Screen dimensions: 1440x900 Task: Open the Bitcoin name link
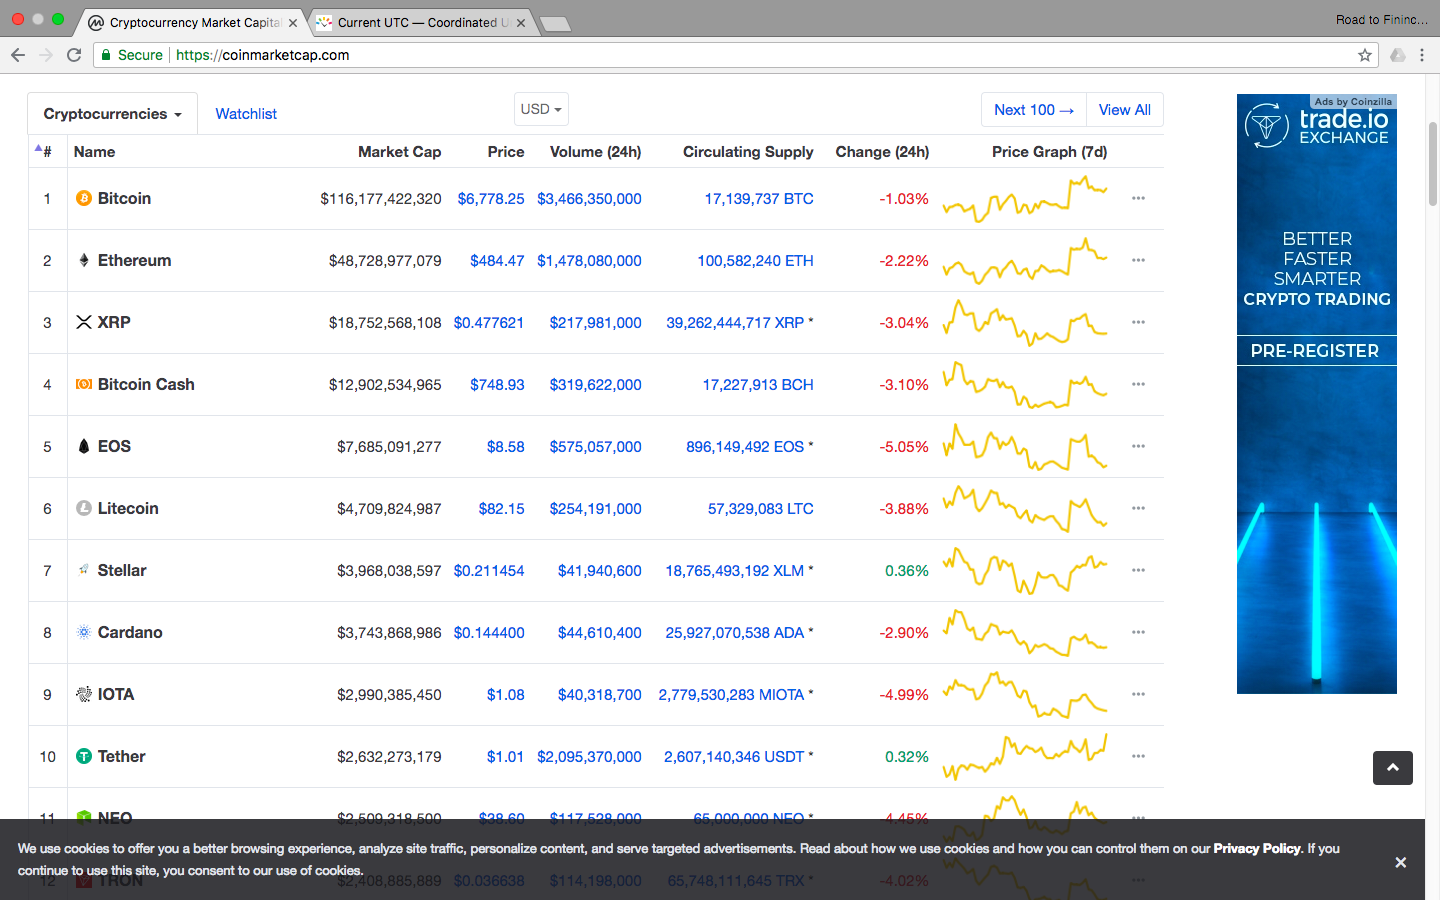tap(124, 198)
